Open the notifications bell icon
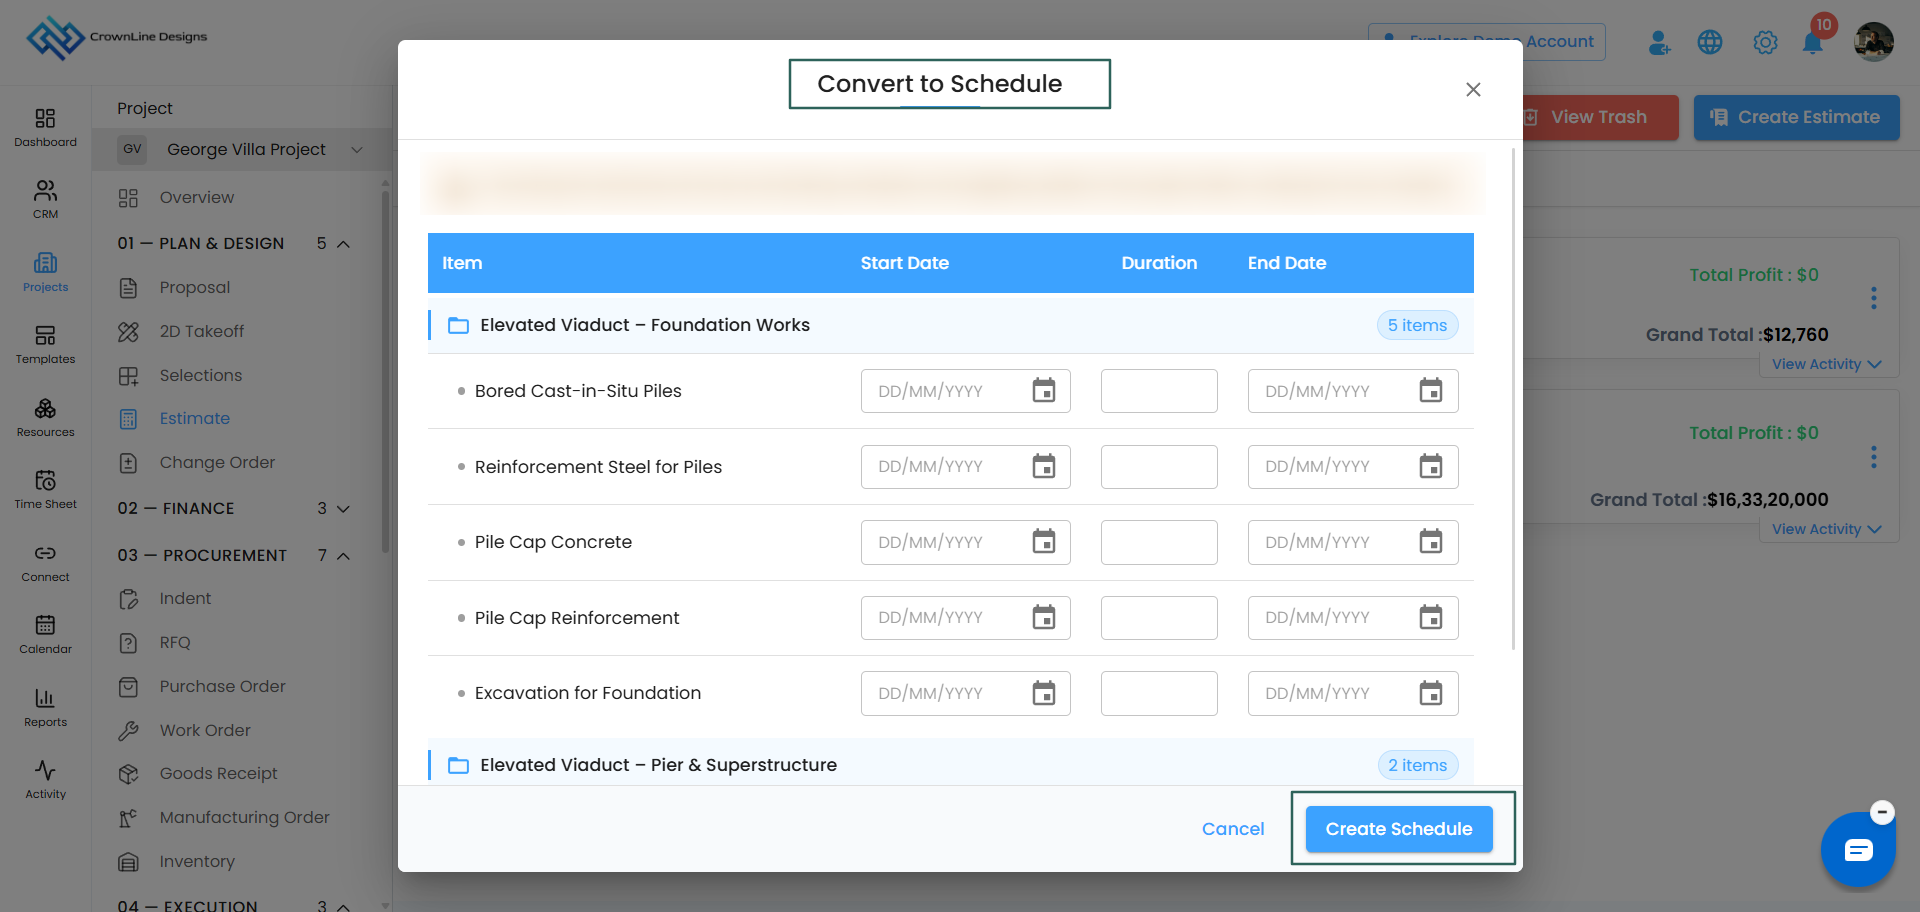Image resolution: width=1920 pixels, height=912 pixels. [x=1812, y=43]
